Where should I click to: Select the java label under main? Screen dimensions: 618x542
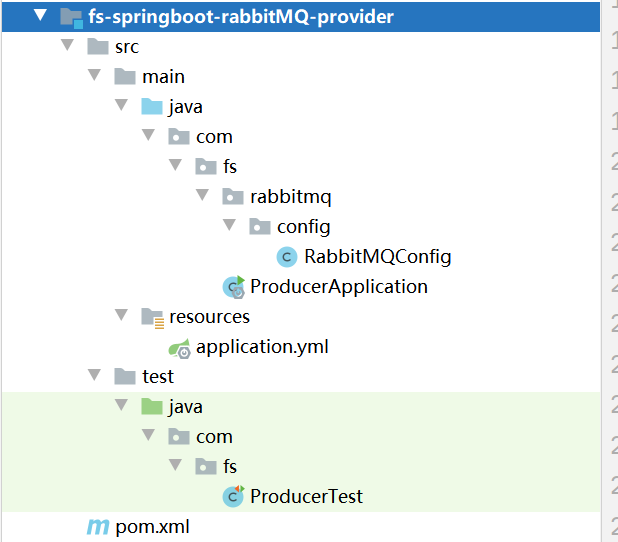pos(186,107)
